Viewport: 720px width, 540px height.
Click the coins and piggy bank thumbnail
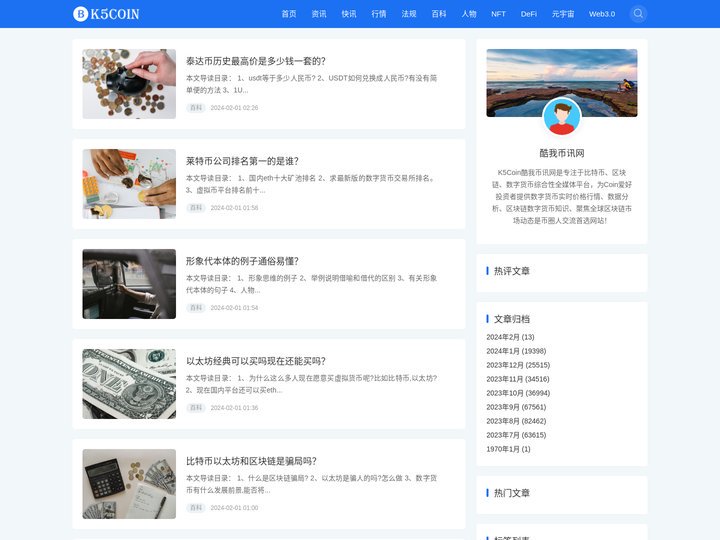pos(129,84)
